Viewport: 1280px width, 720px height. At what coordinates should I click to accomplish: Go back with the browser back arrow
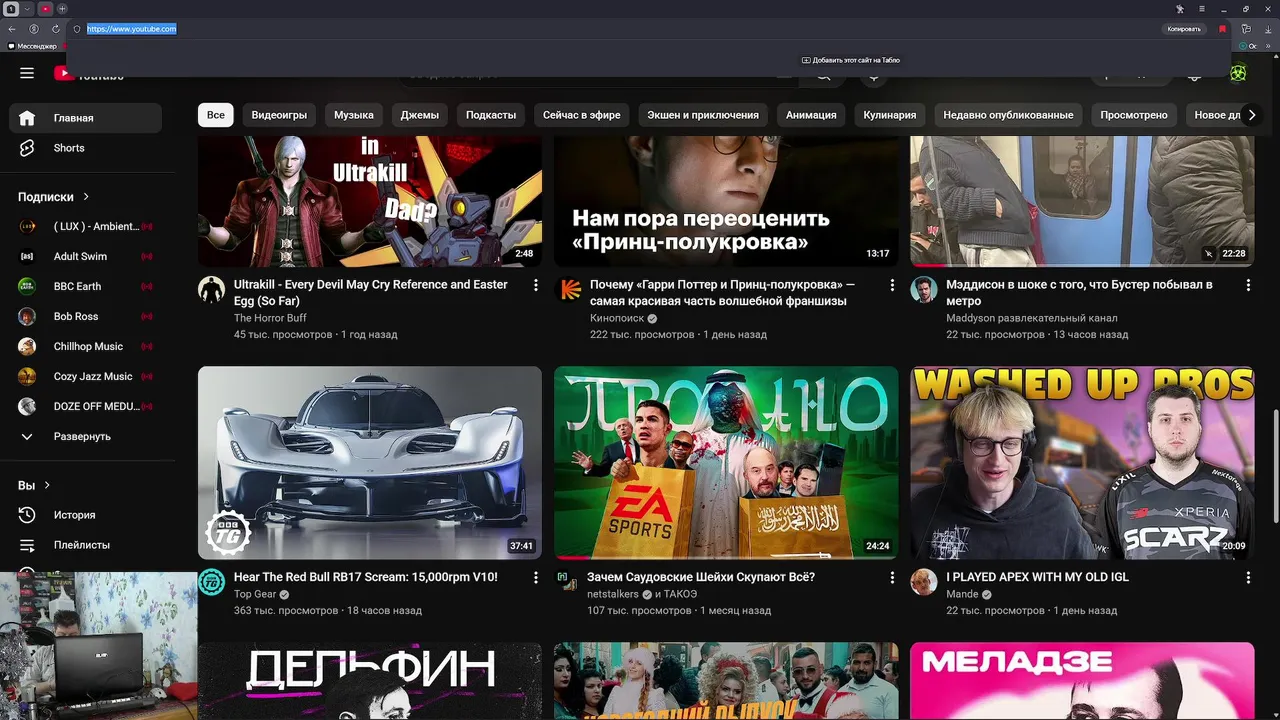[12, 29]
